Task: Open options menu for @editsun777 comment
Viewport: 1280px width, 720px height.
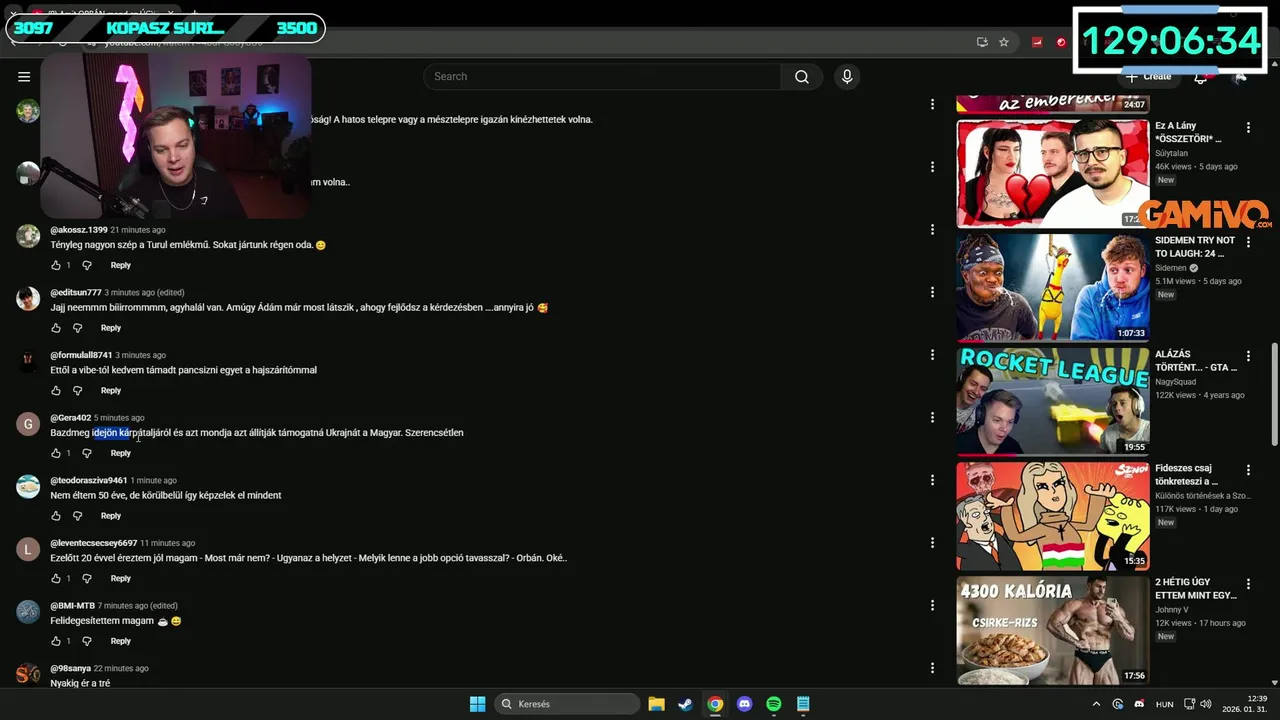Action: [932, 292]
